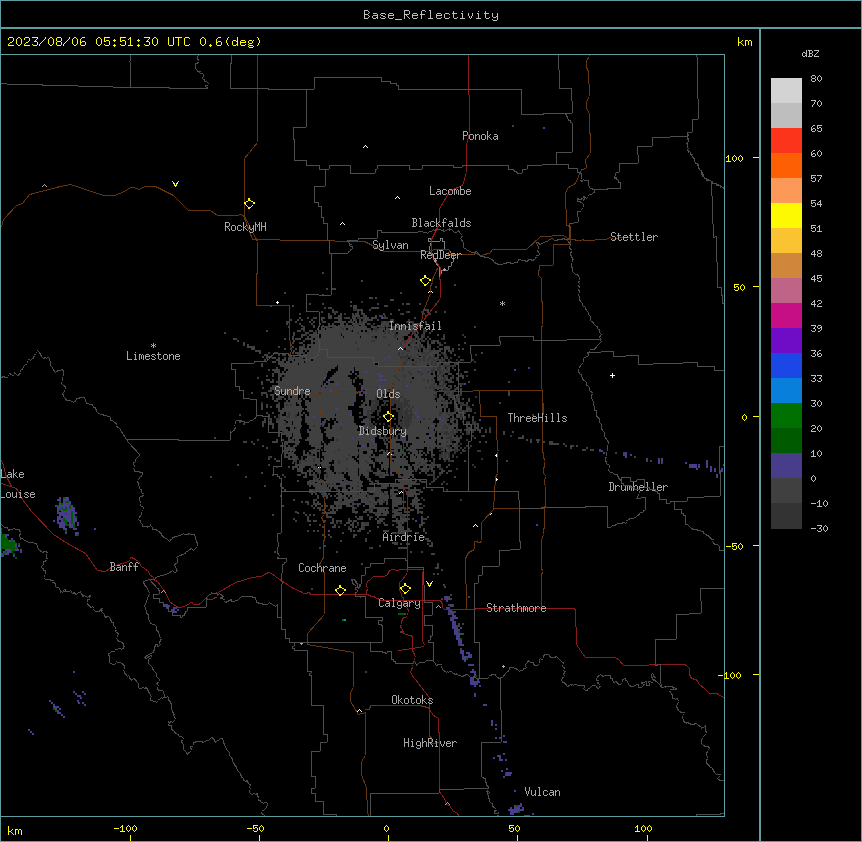Screen dimensions: 862x842
Task: Click the Sylvan label
Action: pyautogui.click(x=390, y=245)
